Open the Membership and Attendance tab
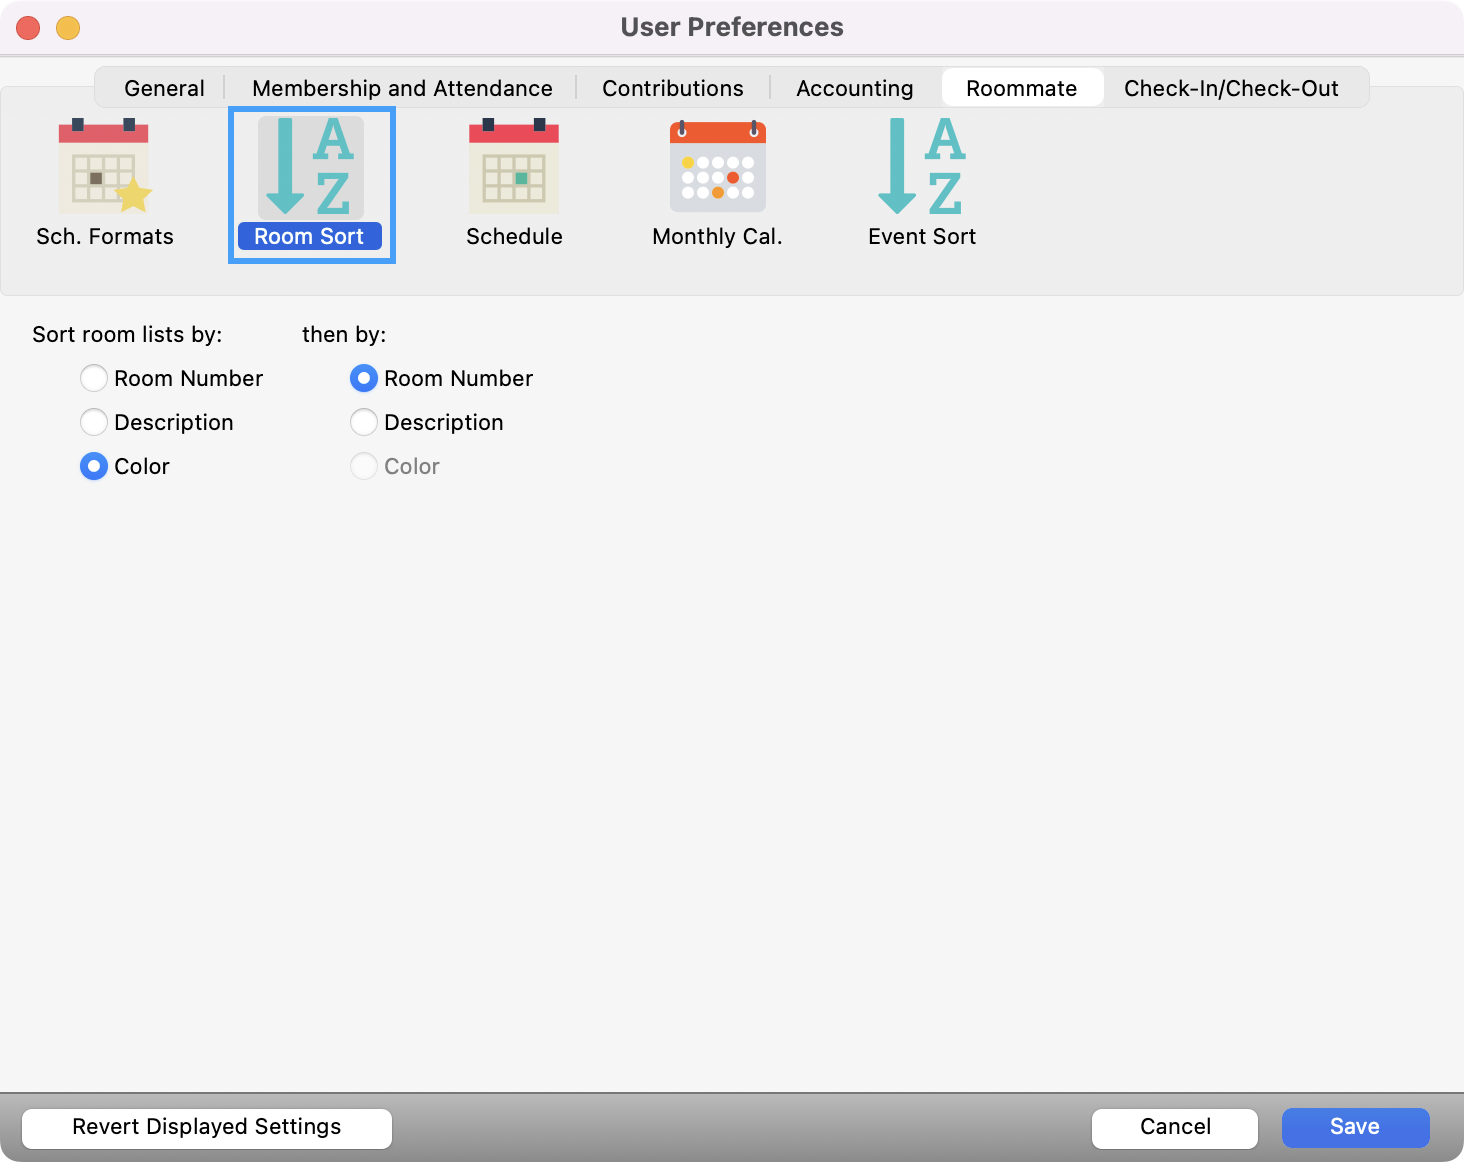This screenshot has height=1162, width=1464. [x=402, y=88]
